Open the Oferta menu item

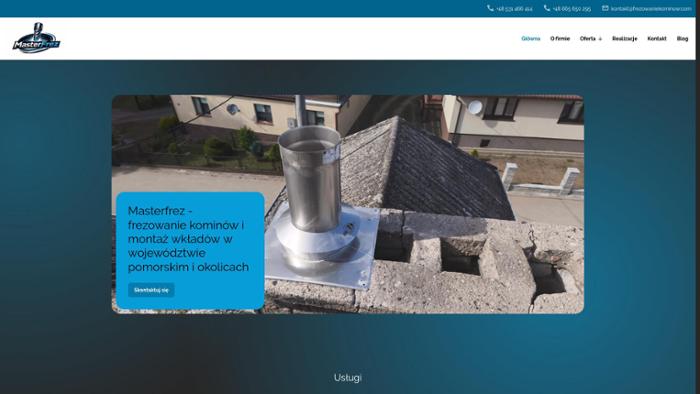[x=588, y=39]
